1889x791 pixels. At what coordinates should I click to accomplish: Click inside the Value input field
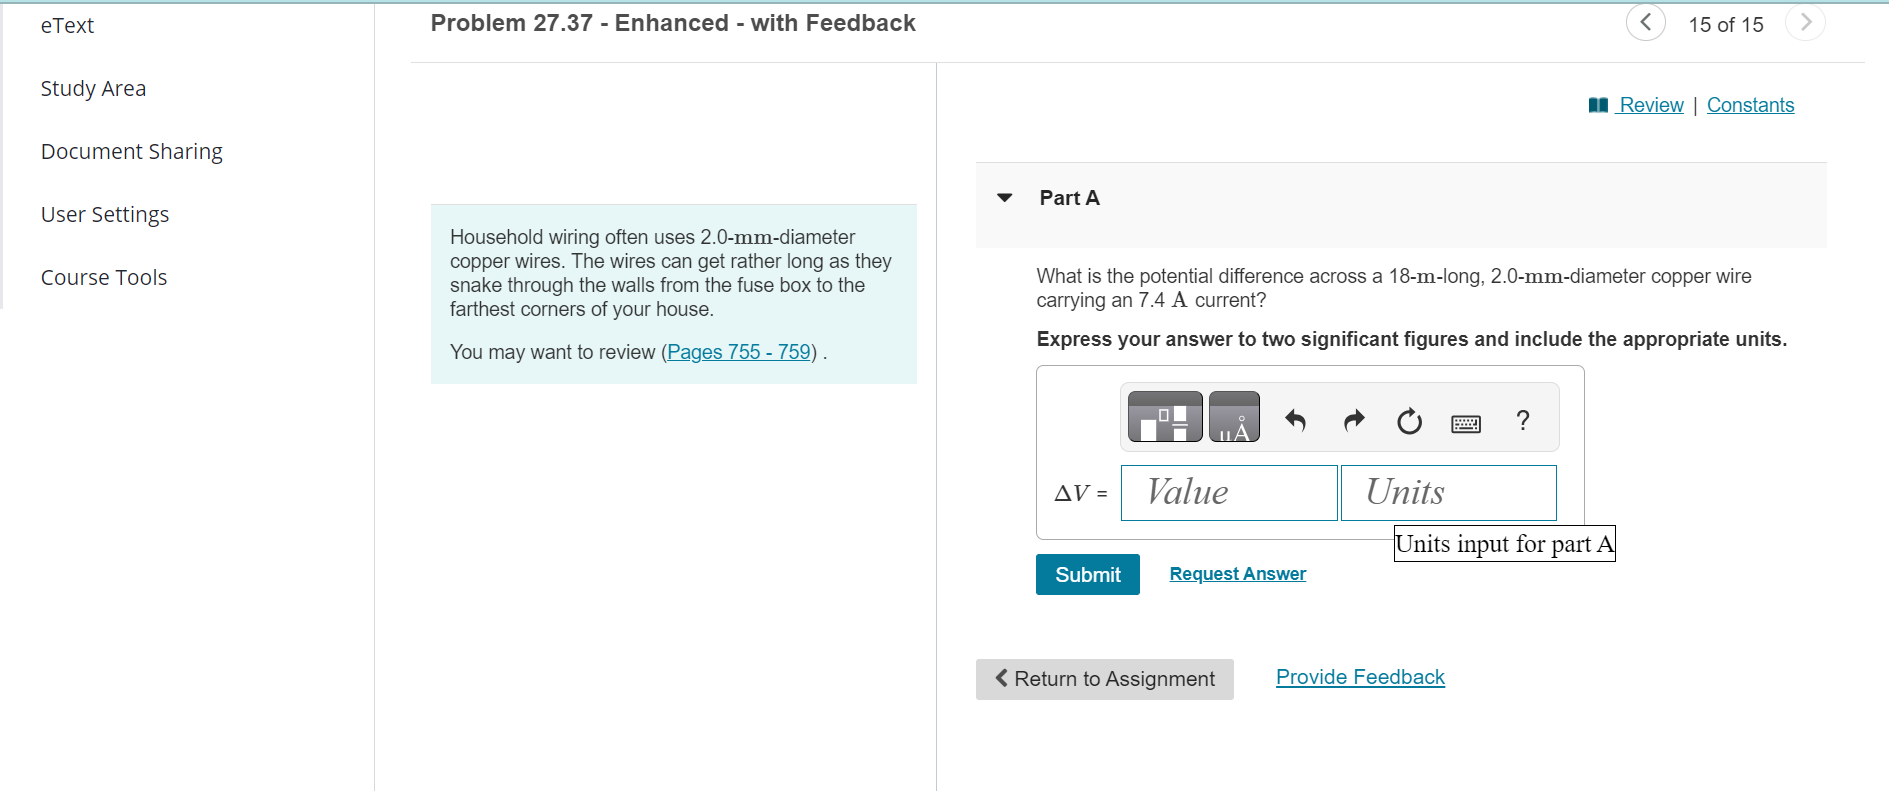click(x=1228, y=492)
